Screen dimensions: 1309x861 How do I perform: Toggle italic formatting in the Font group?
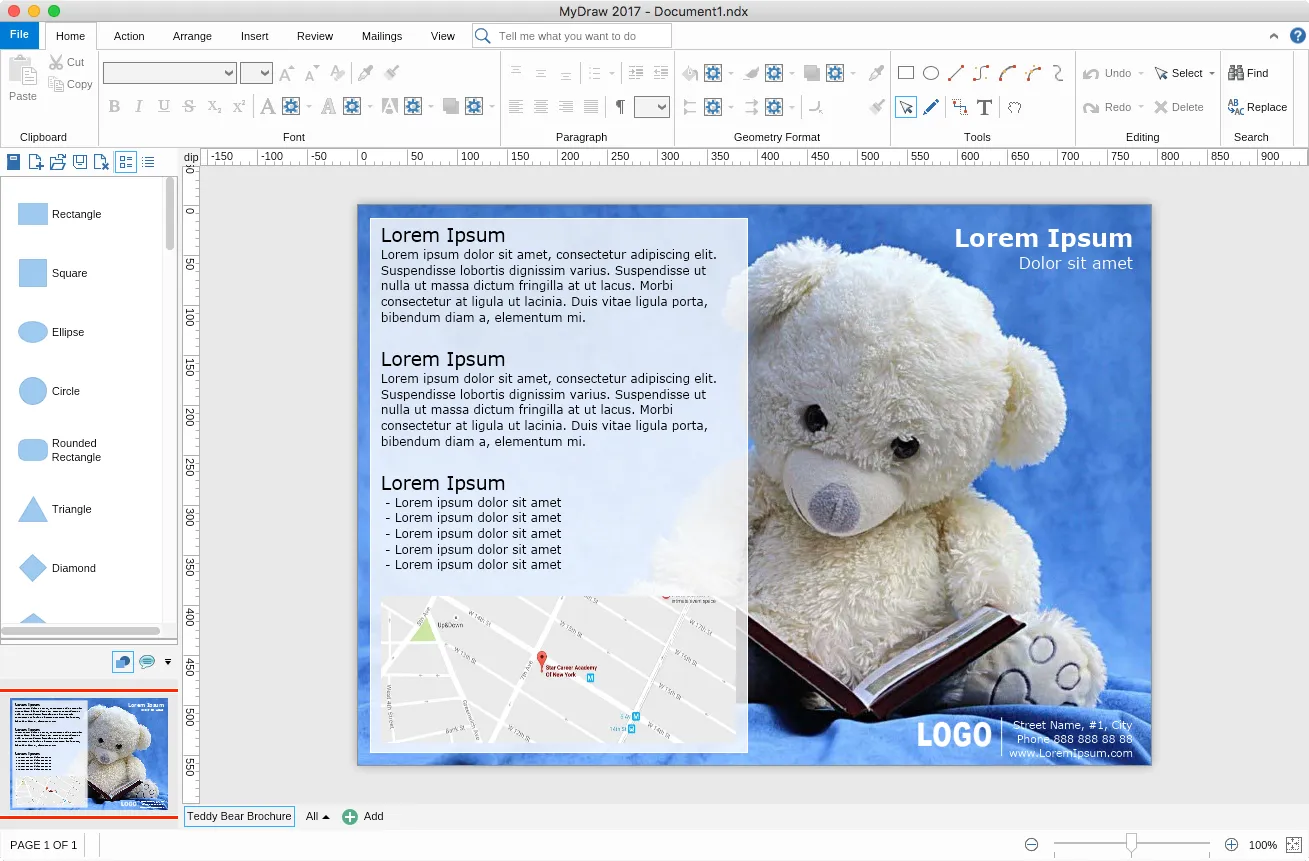click(137, 106)
